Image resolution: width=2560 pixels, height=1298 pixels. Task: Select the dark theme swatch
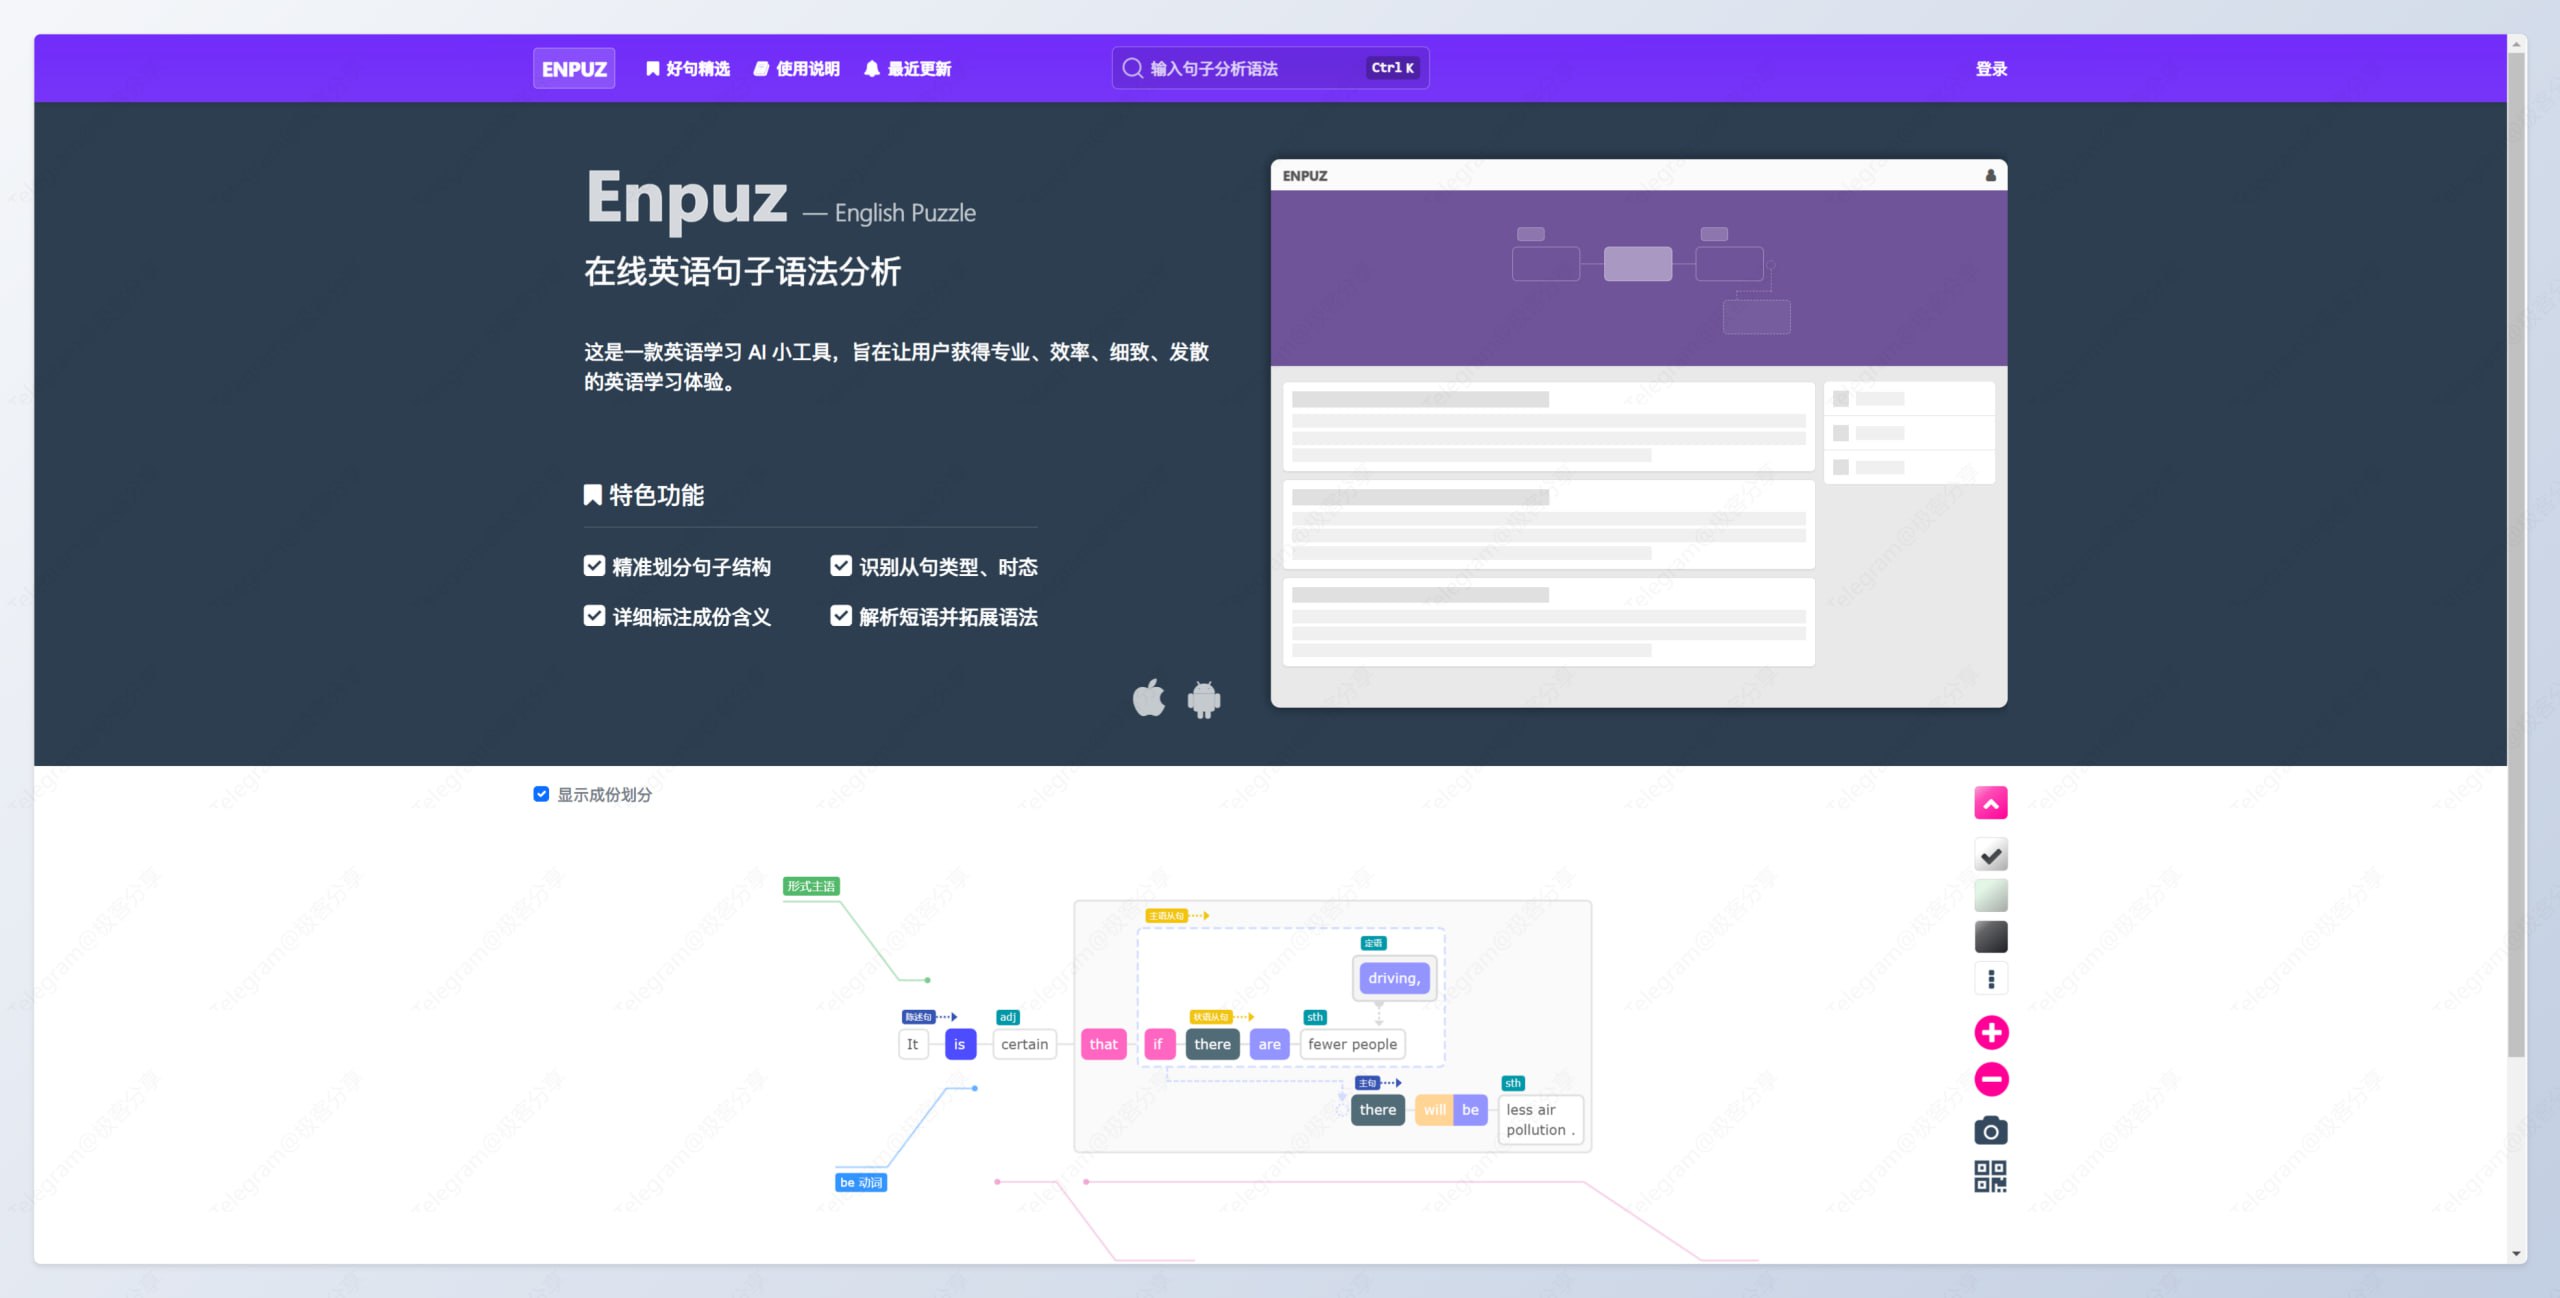[x=1991, y=936]
